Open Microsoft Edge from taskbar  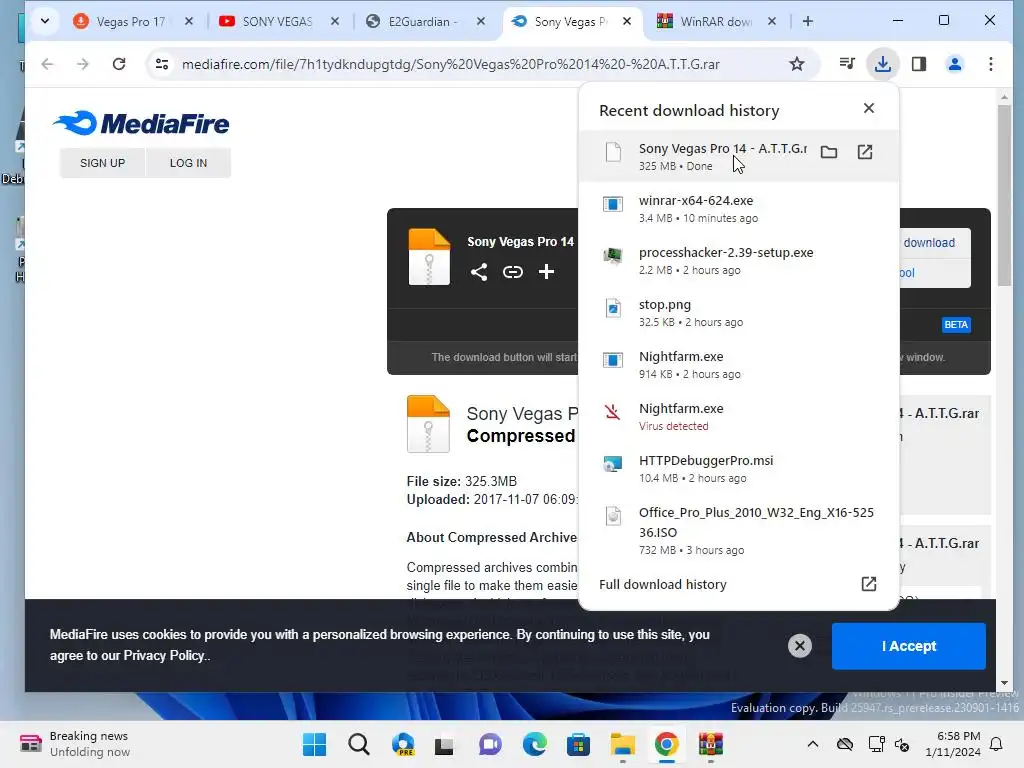click(x=534, y=744)
